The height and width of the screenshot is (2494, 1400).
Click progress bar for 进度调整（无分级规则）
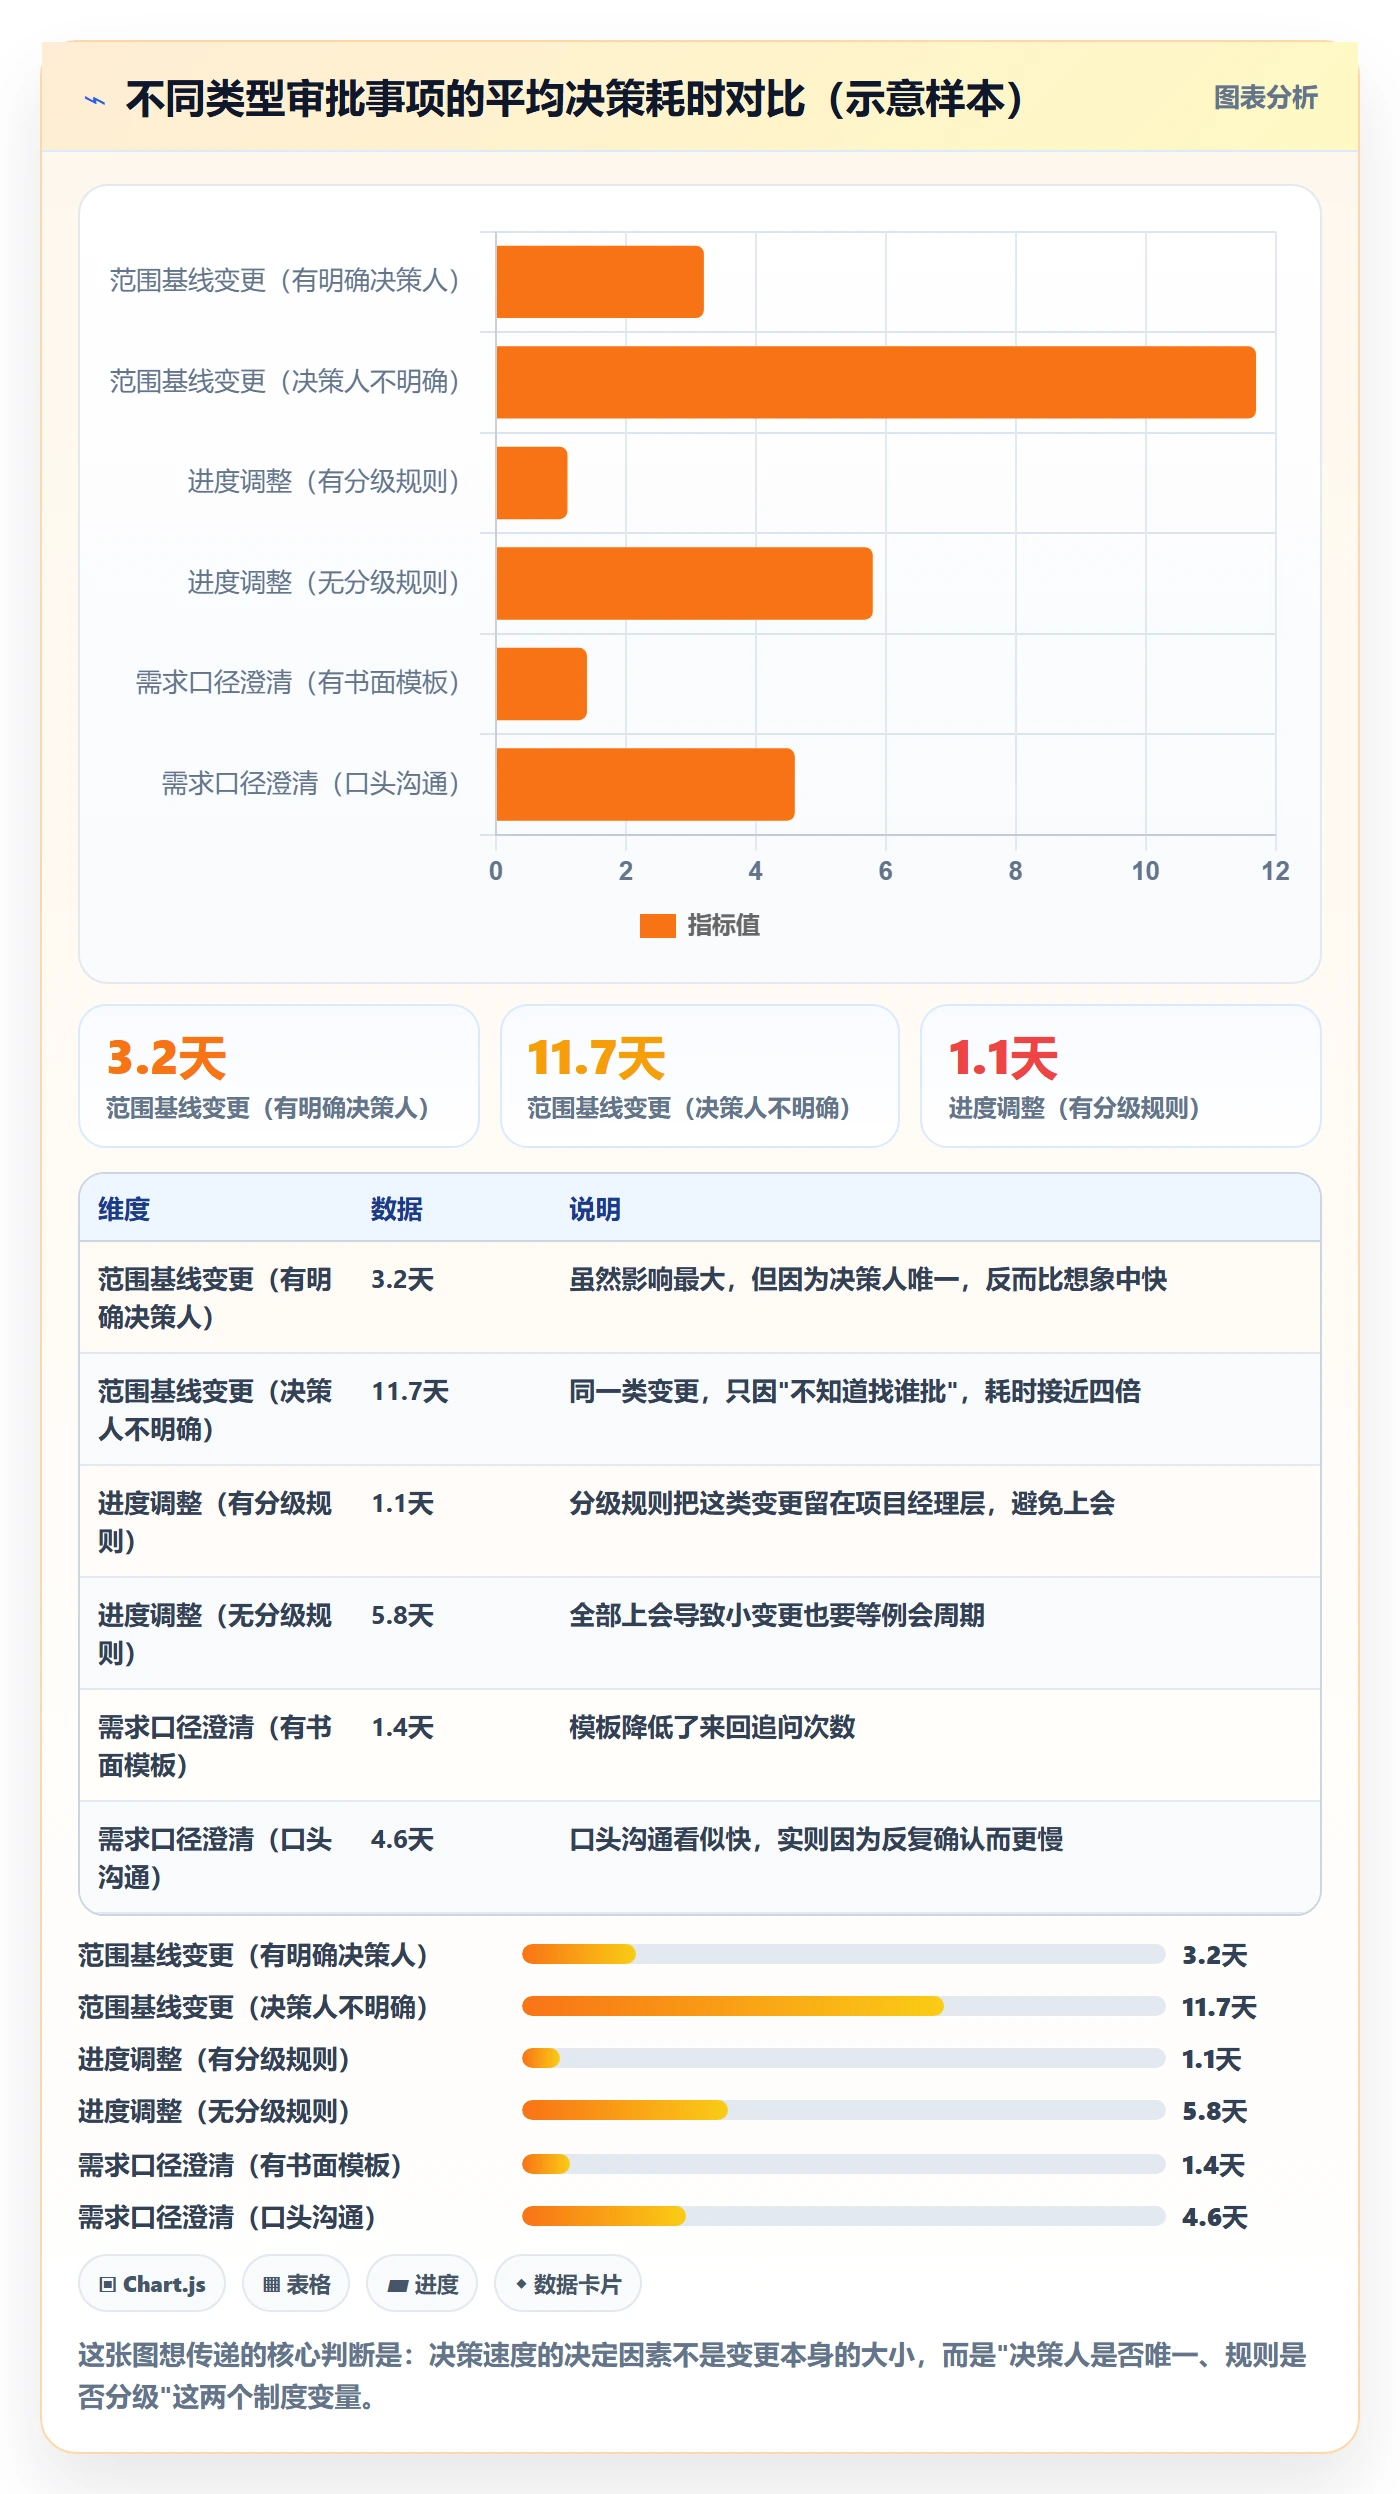click(843, 2110)
